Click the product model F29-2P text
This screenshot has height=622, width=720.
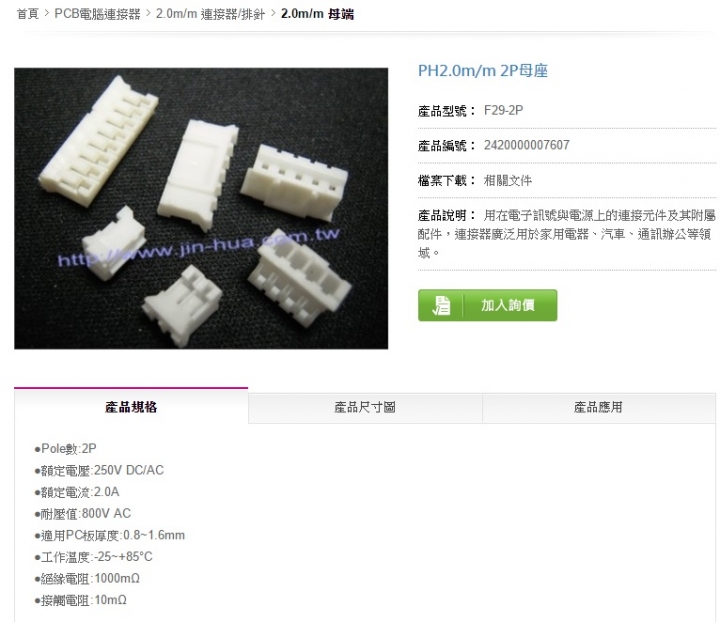(503, 111)
